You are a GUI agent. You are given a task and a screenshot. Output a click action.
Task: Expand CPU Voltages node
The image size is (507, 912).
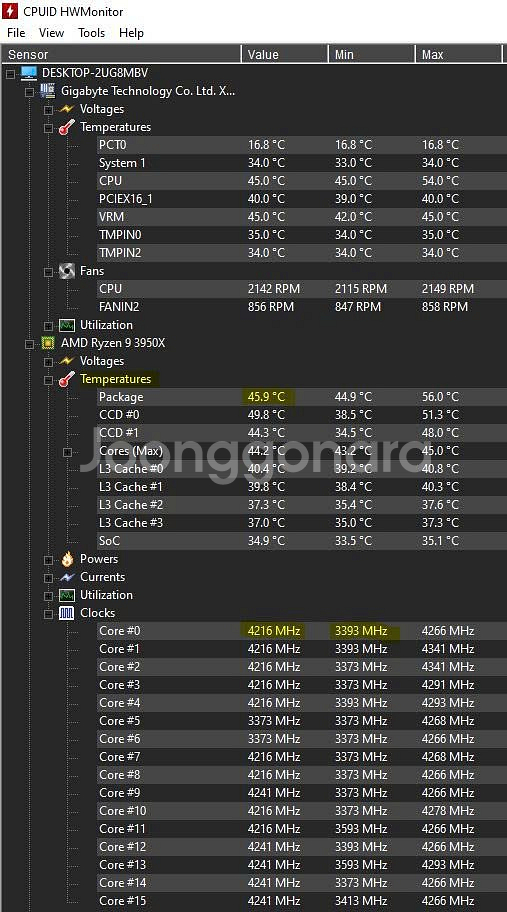tap(48, 361)
